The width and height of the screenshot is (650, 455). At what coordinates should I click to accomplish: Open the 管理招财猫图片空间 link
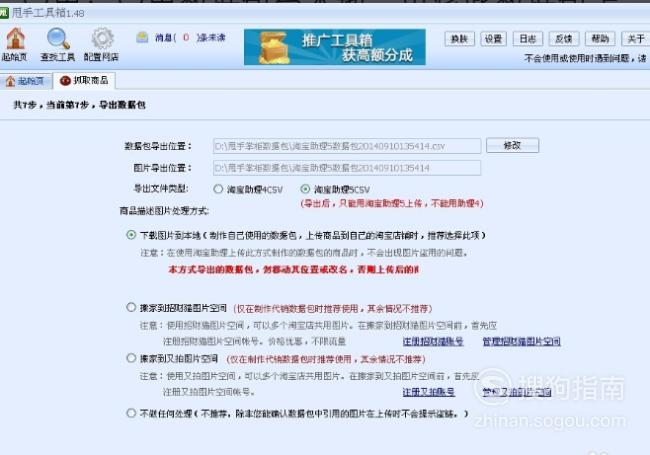521,341
